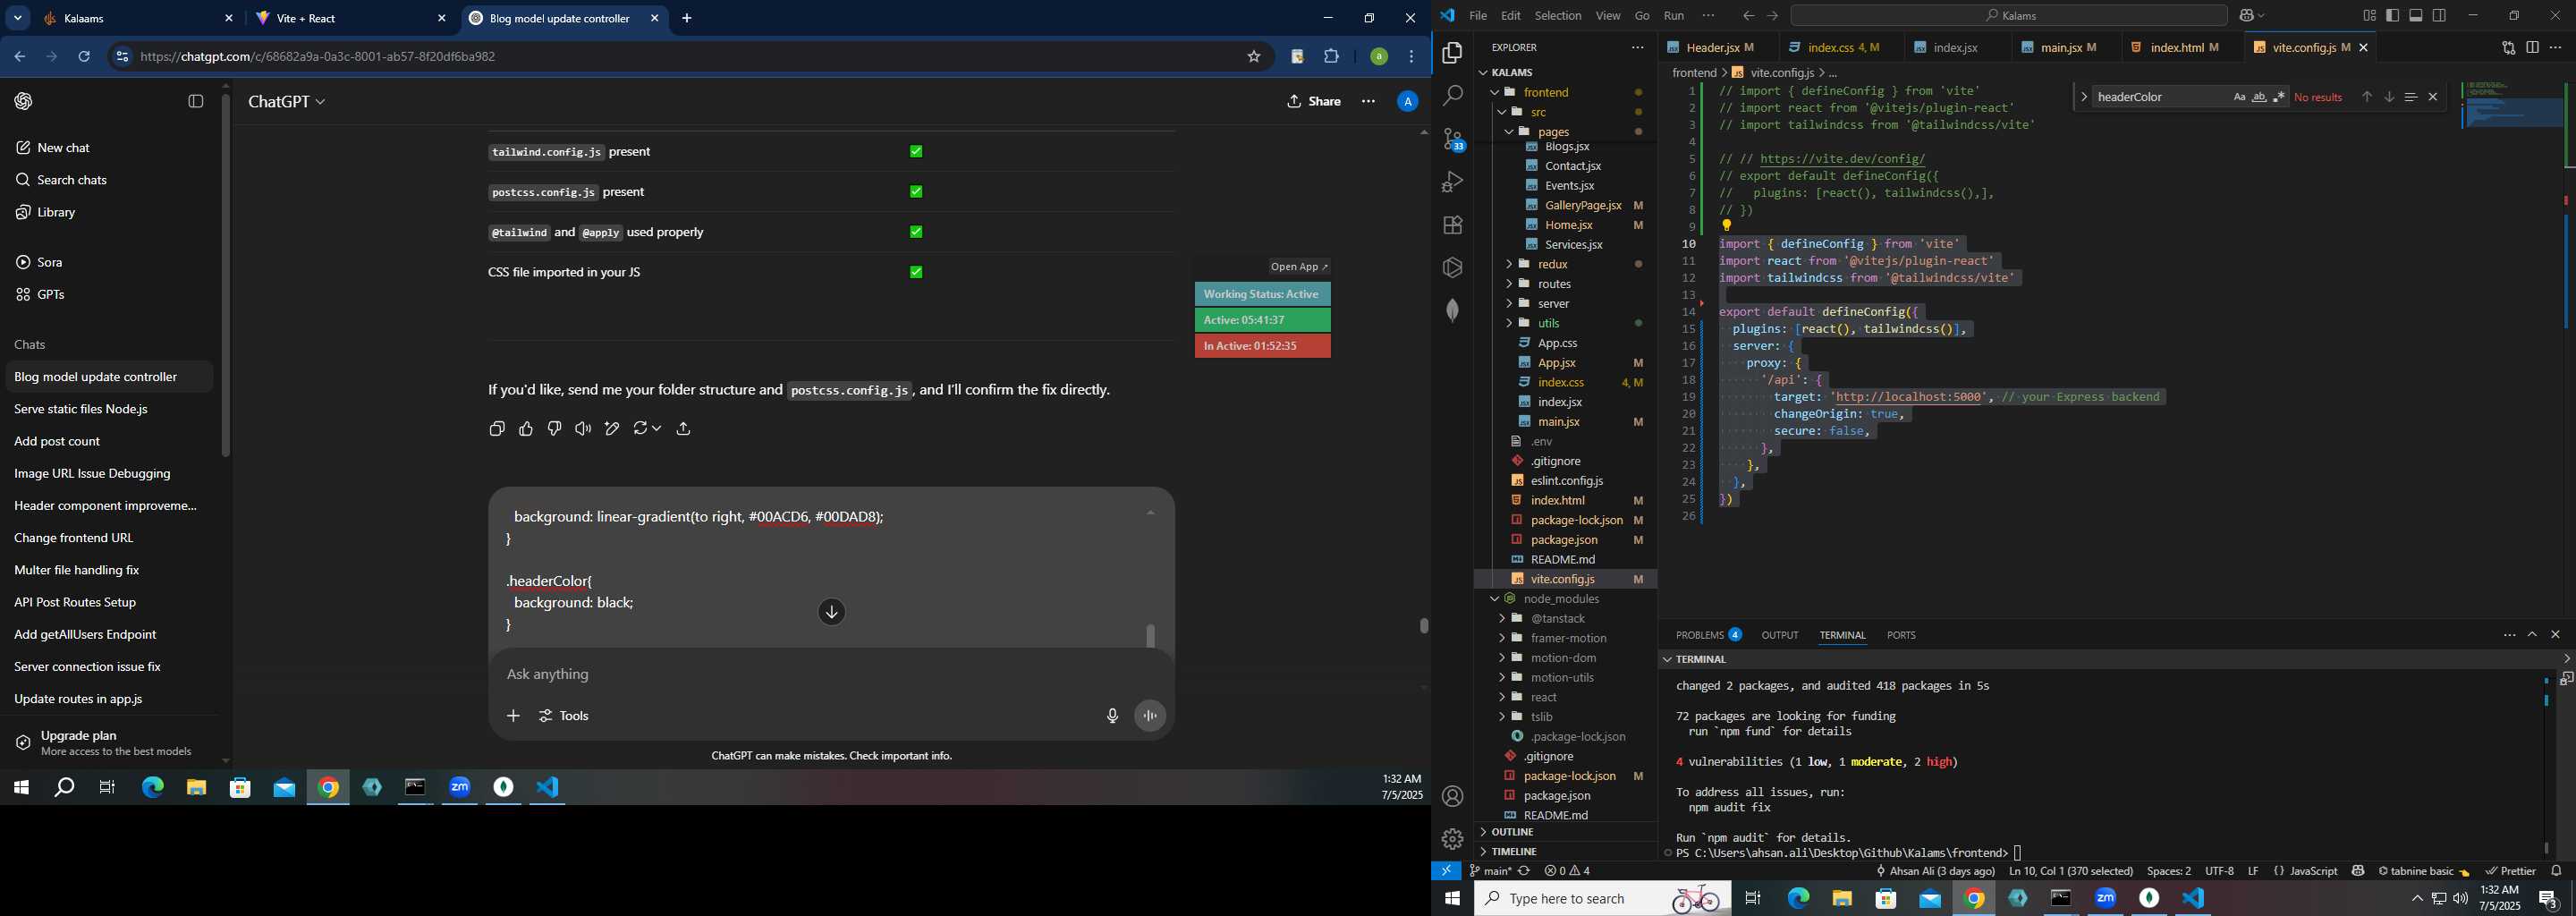Expand the TIMELINE section
Viewport: 2576px width, 916px height.
pos(1514,852)
